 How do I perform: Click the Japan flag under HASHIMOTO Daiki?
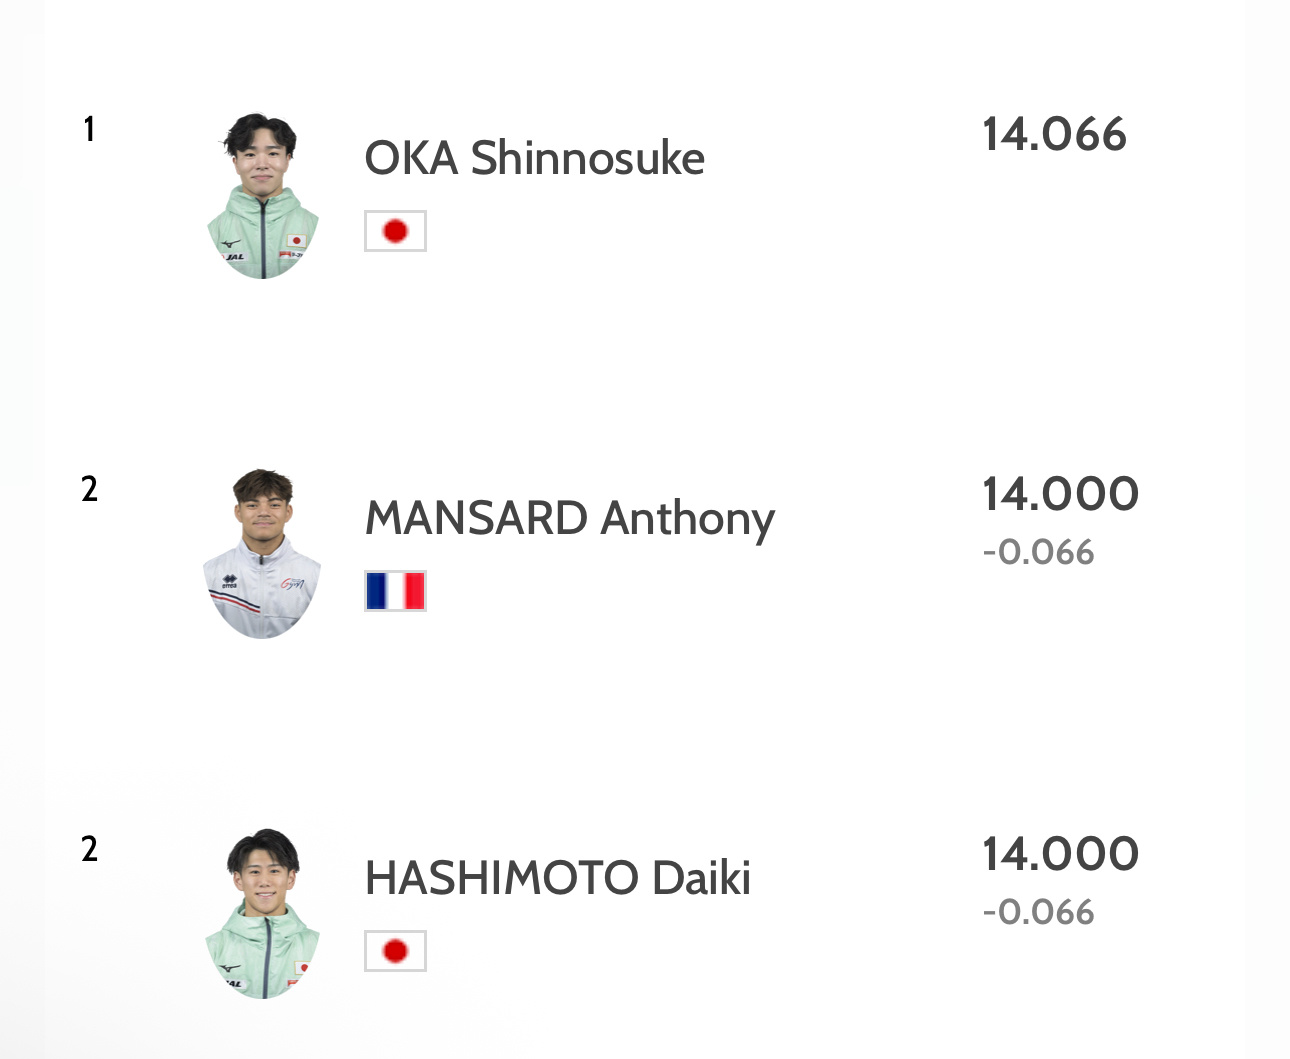[x=395, y=951]
